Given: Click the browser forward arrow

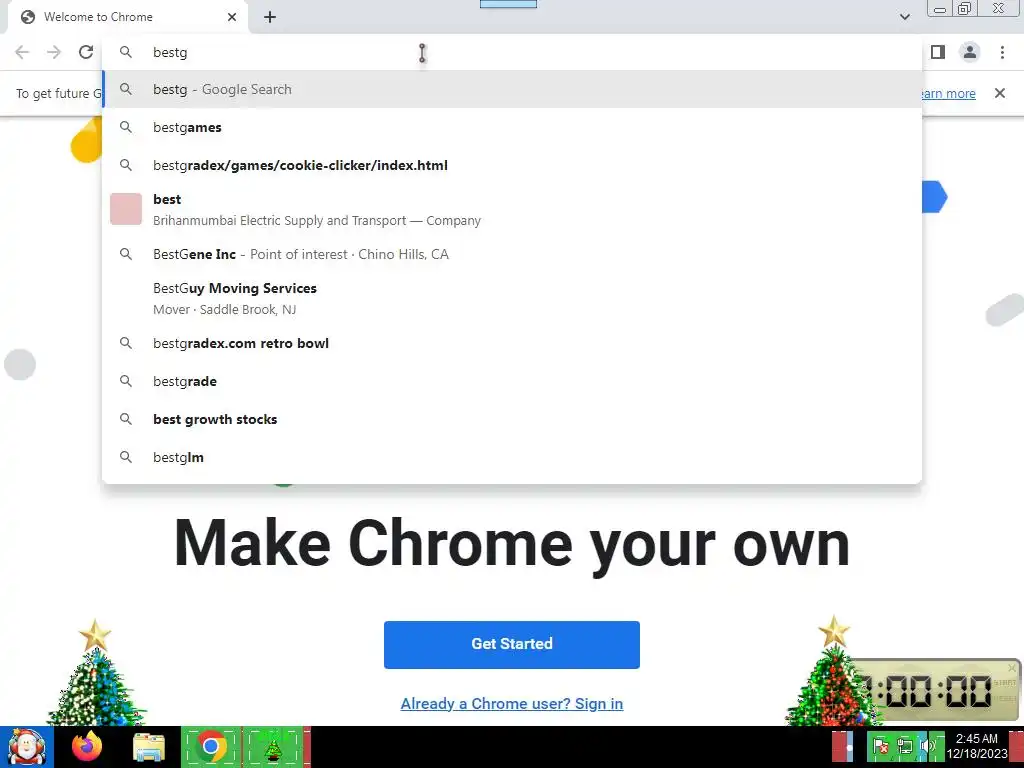Looking at the screenshot, I should [54, 52].
